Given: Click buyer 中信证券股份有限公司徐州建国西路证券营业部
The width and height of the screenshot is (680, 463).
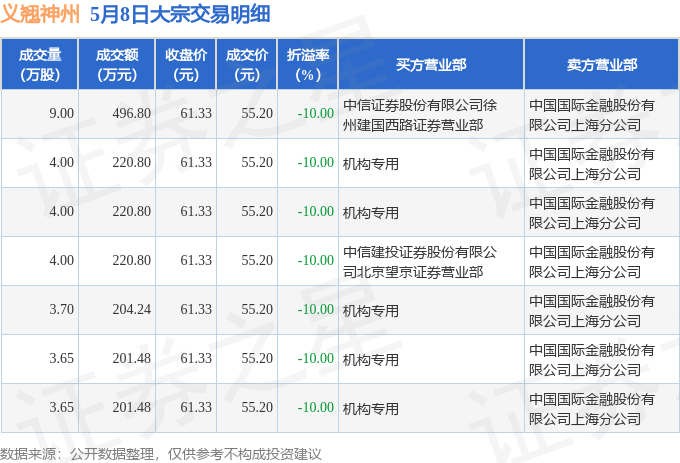Looking at the screenshot, I should point(420,115).
